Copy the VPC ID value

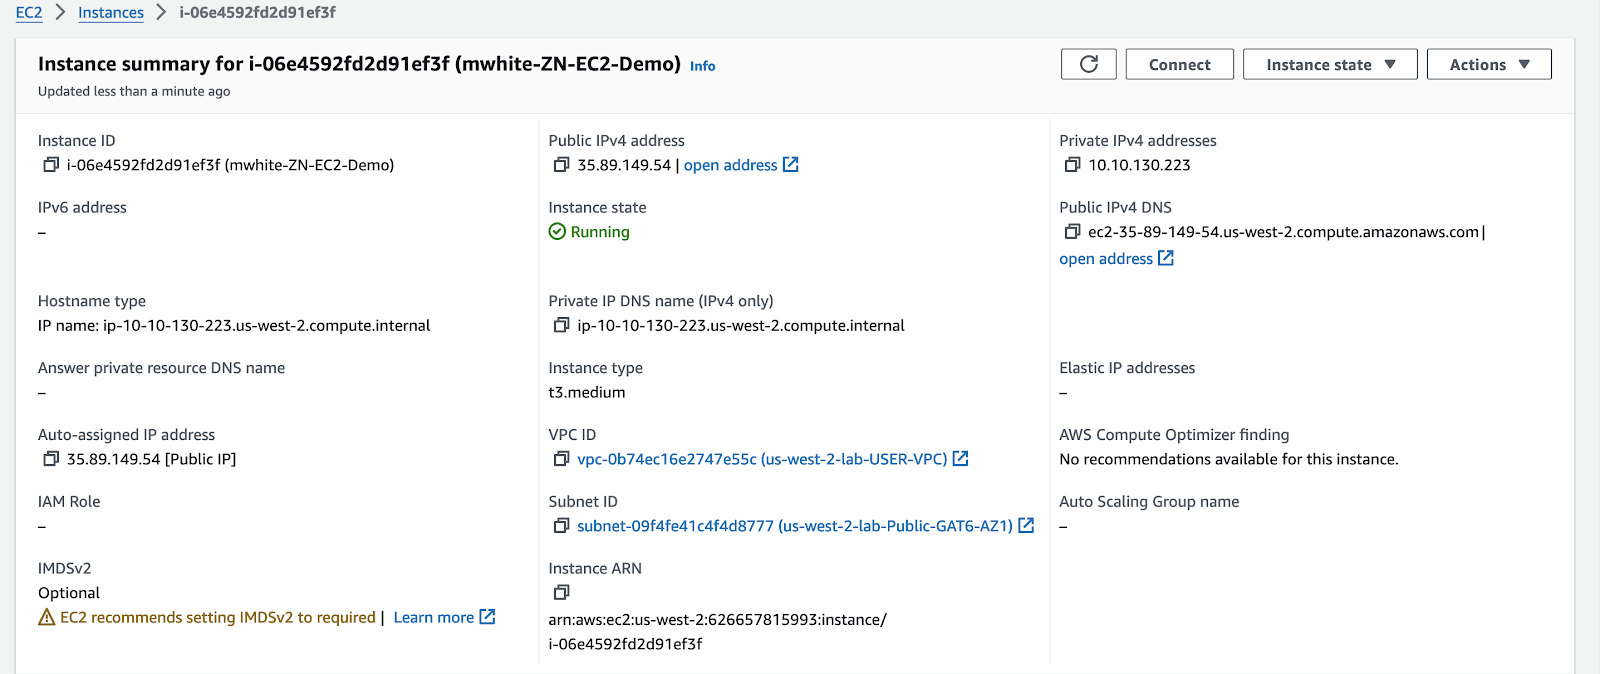point(561,459)
